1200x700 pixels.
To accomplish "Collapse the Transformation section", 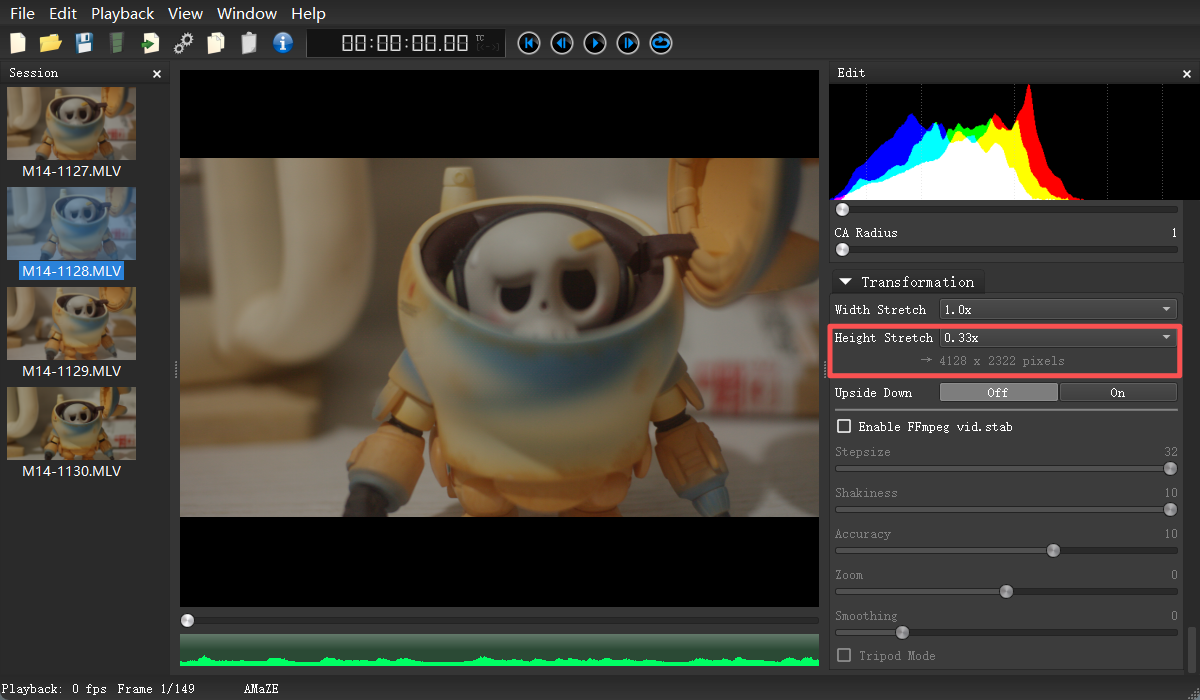I will 846,282.
